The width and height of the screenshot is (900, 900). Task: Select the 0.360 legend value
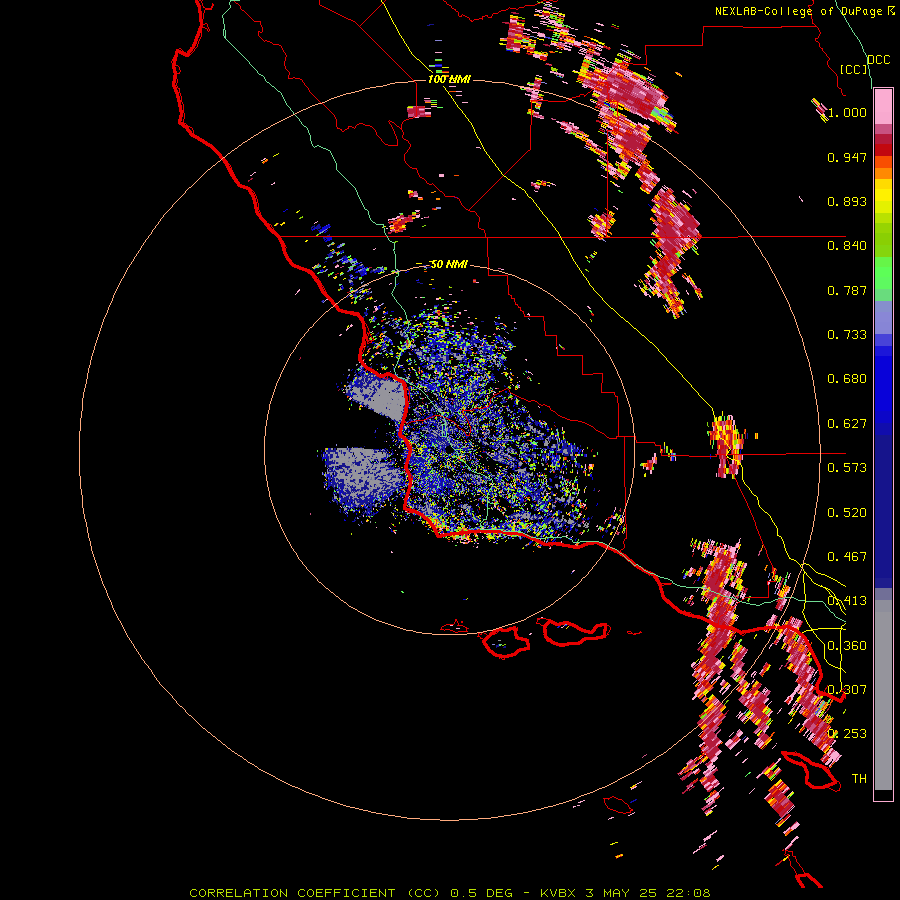click(x=847, y=646)
